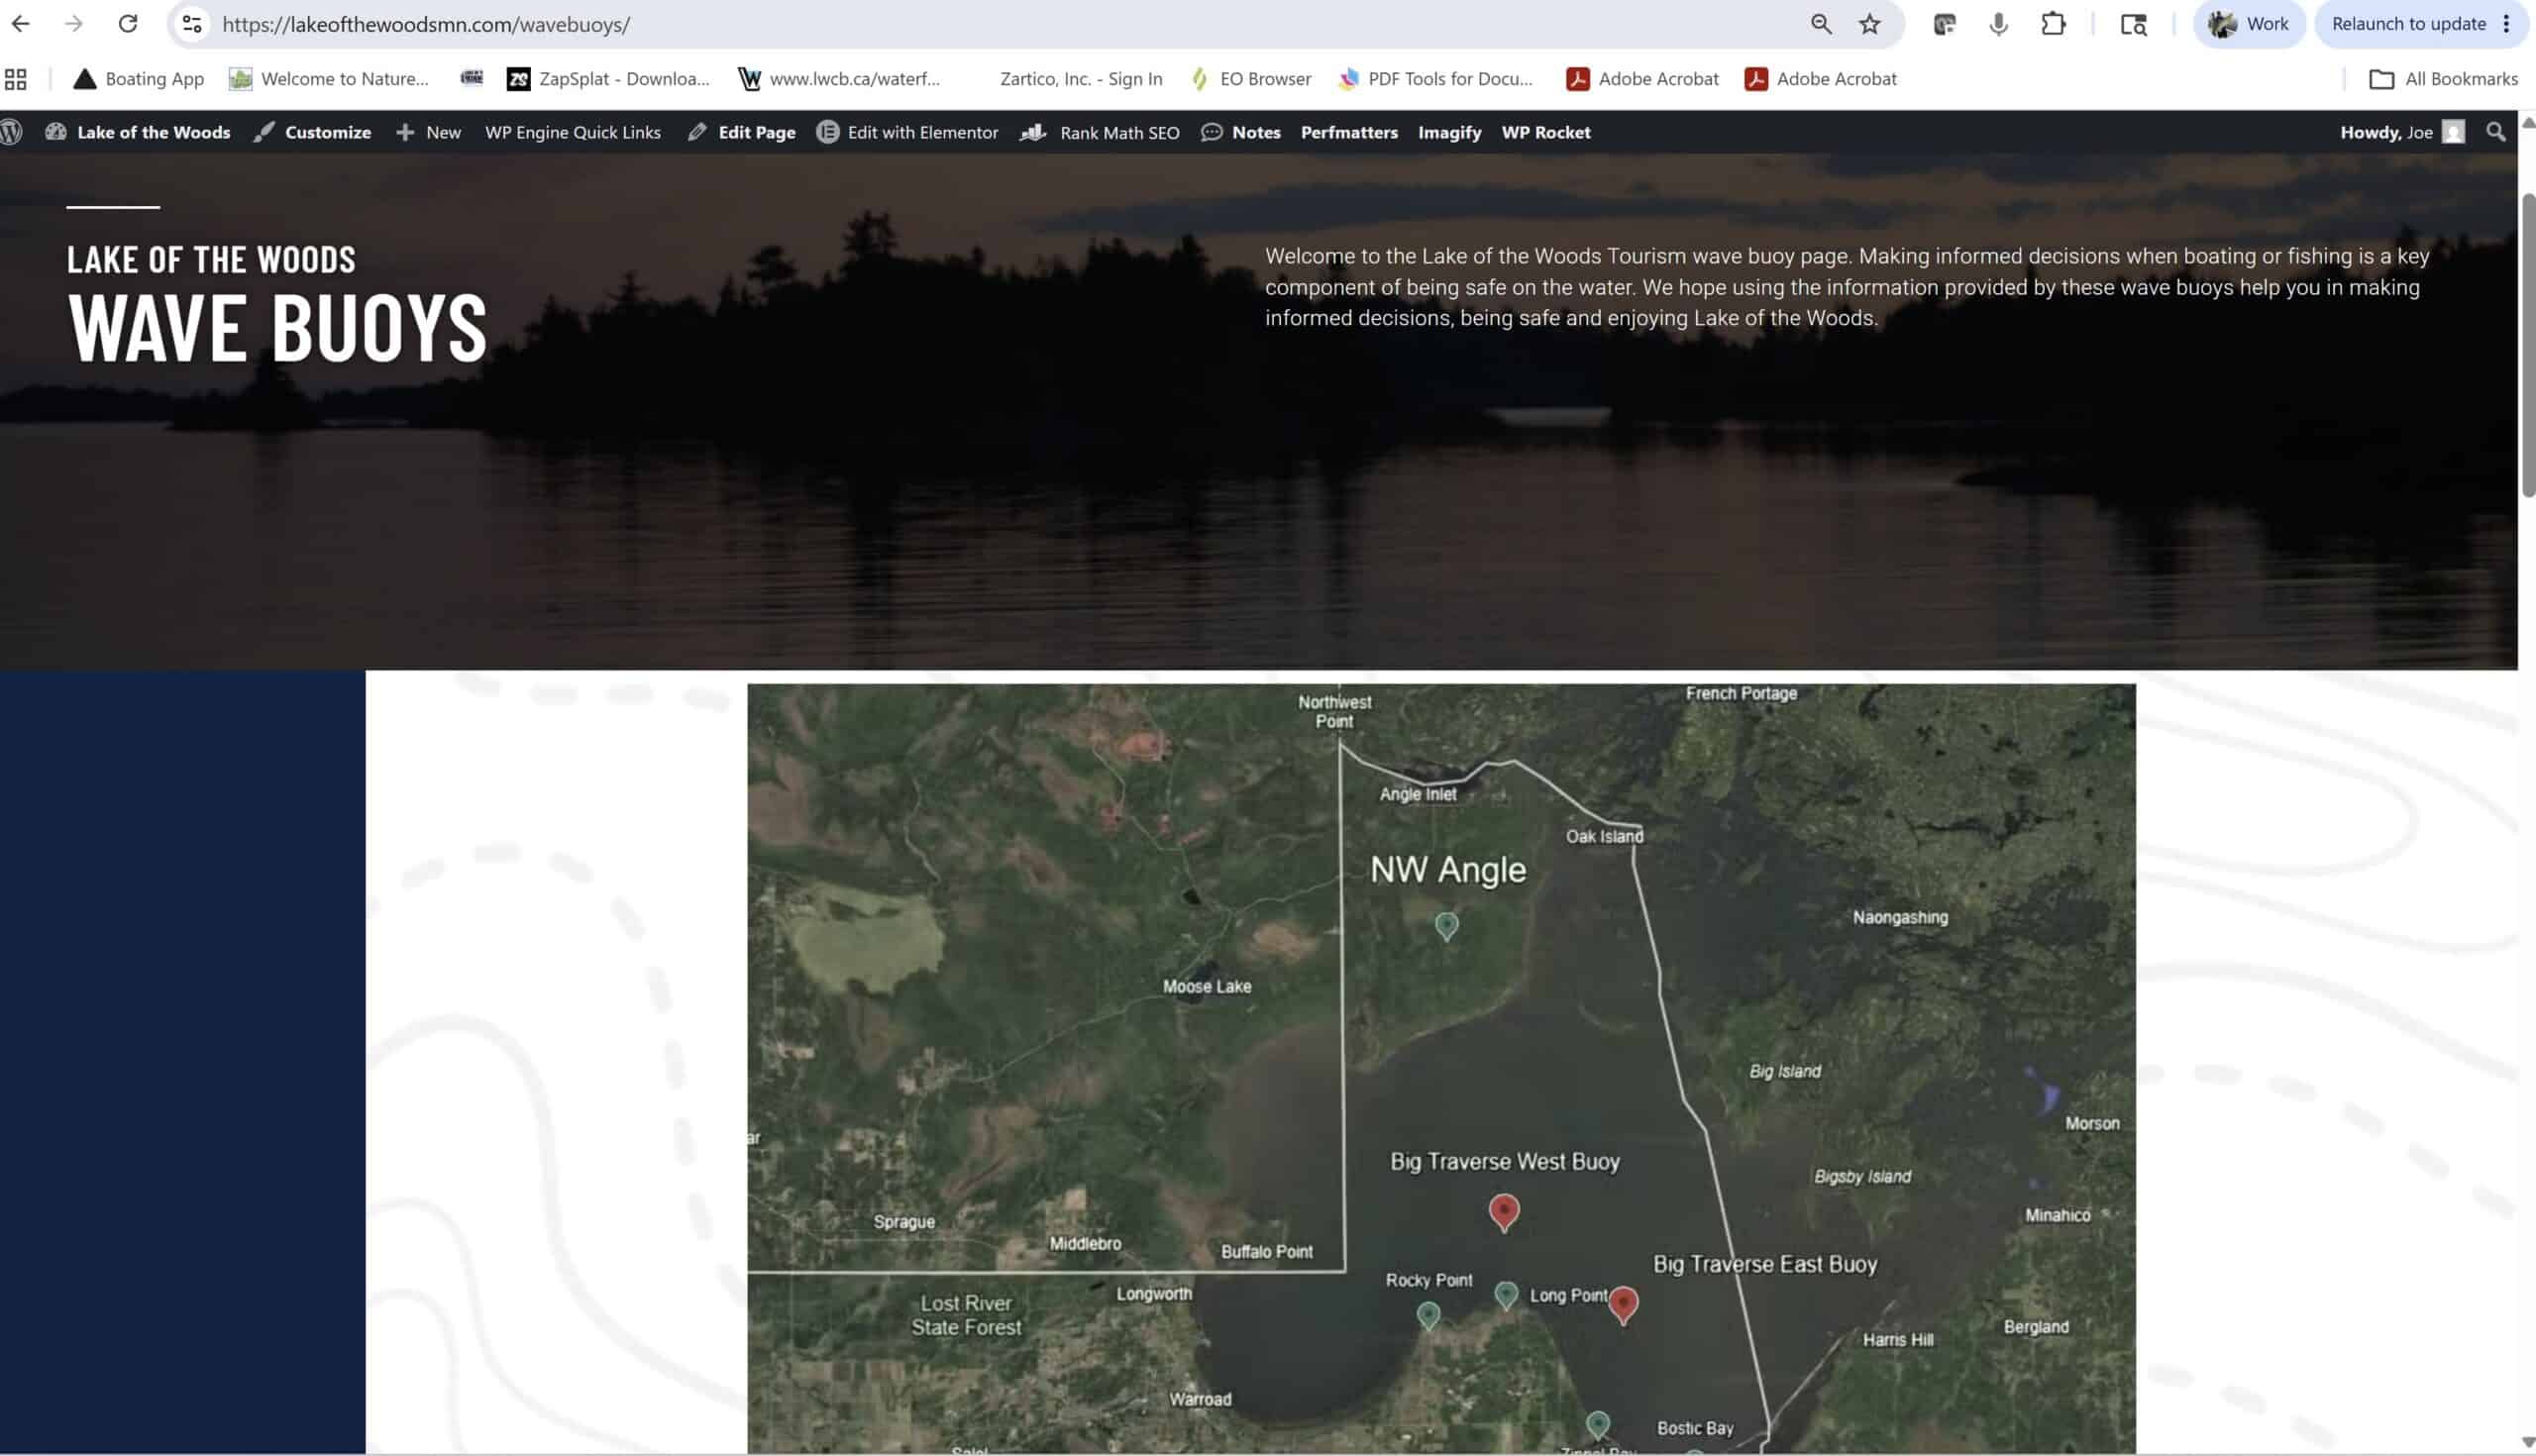This screenshot has width=2536, height=1456.
Task: Click the "Moose Lake" map label
Action: coord(1207,986)
